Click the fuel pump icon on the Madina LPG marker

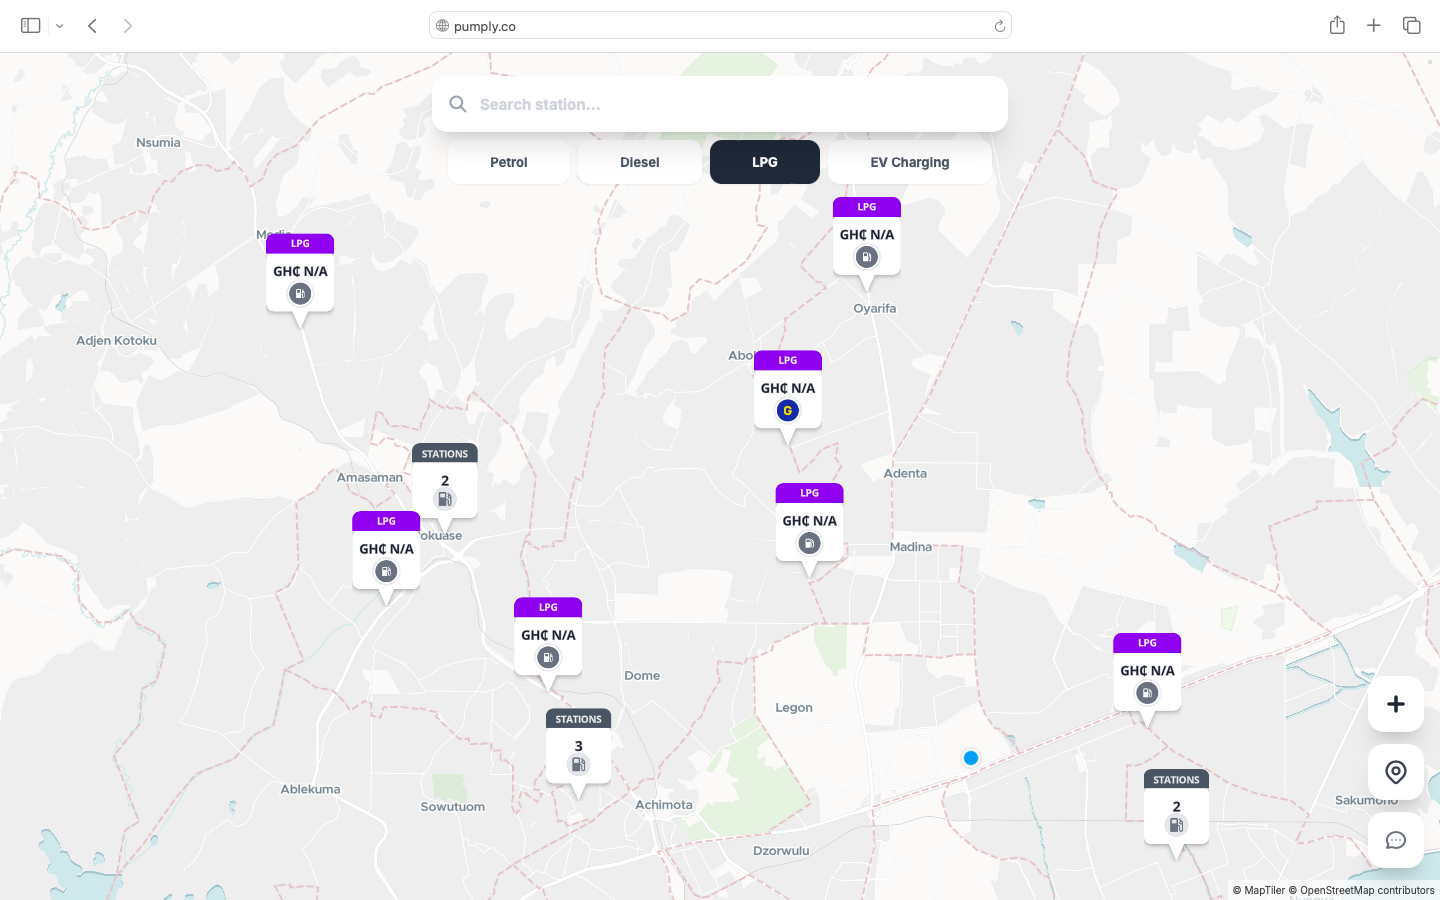(809, 543)
